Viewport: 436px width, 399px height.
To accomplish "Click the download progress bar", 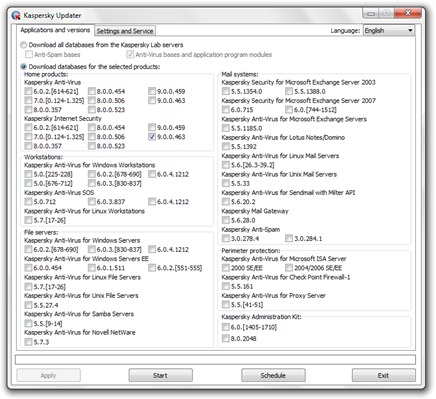I will coord(215,360).
